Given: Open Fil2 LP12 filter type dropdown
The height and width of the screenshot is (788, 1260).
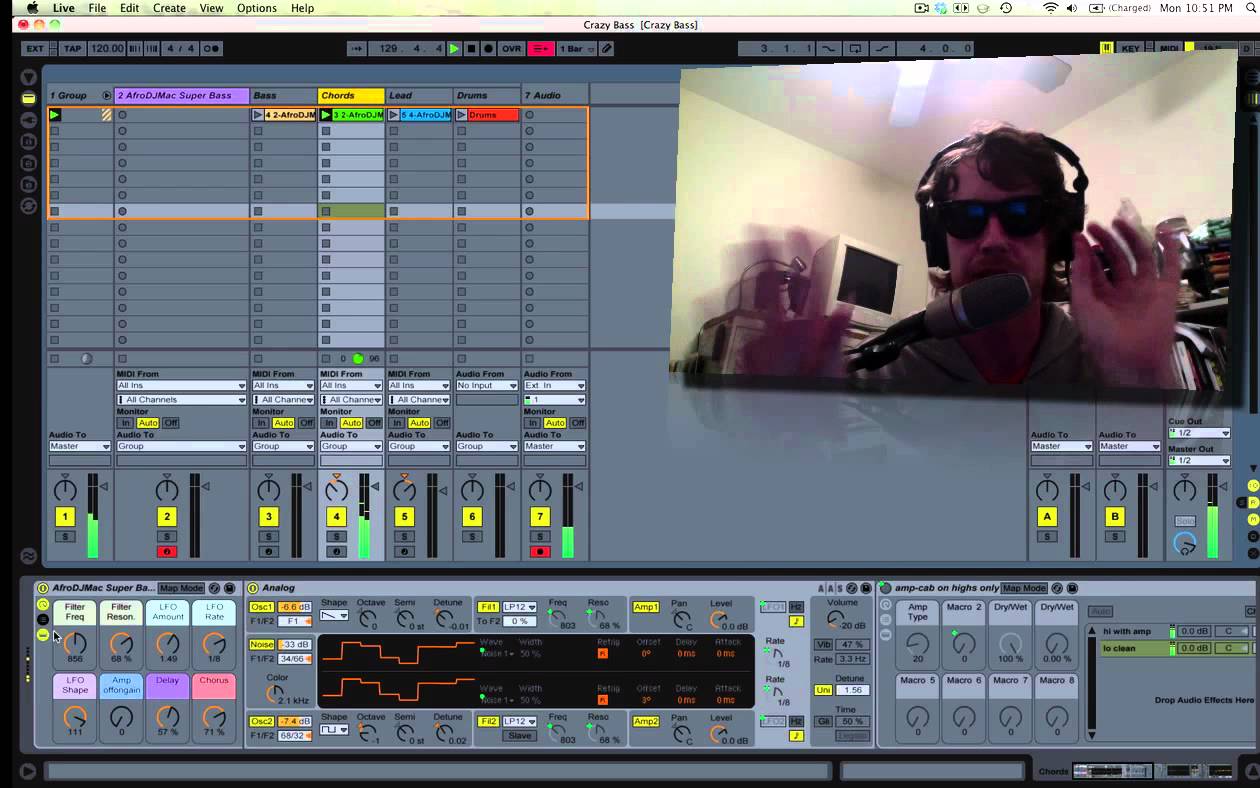Looking at the screenshot, I should click(x=520, y=721).
